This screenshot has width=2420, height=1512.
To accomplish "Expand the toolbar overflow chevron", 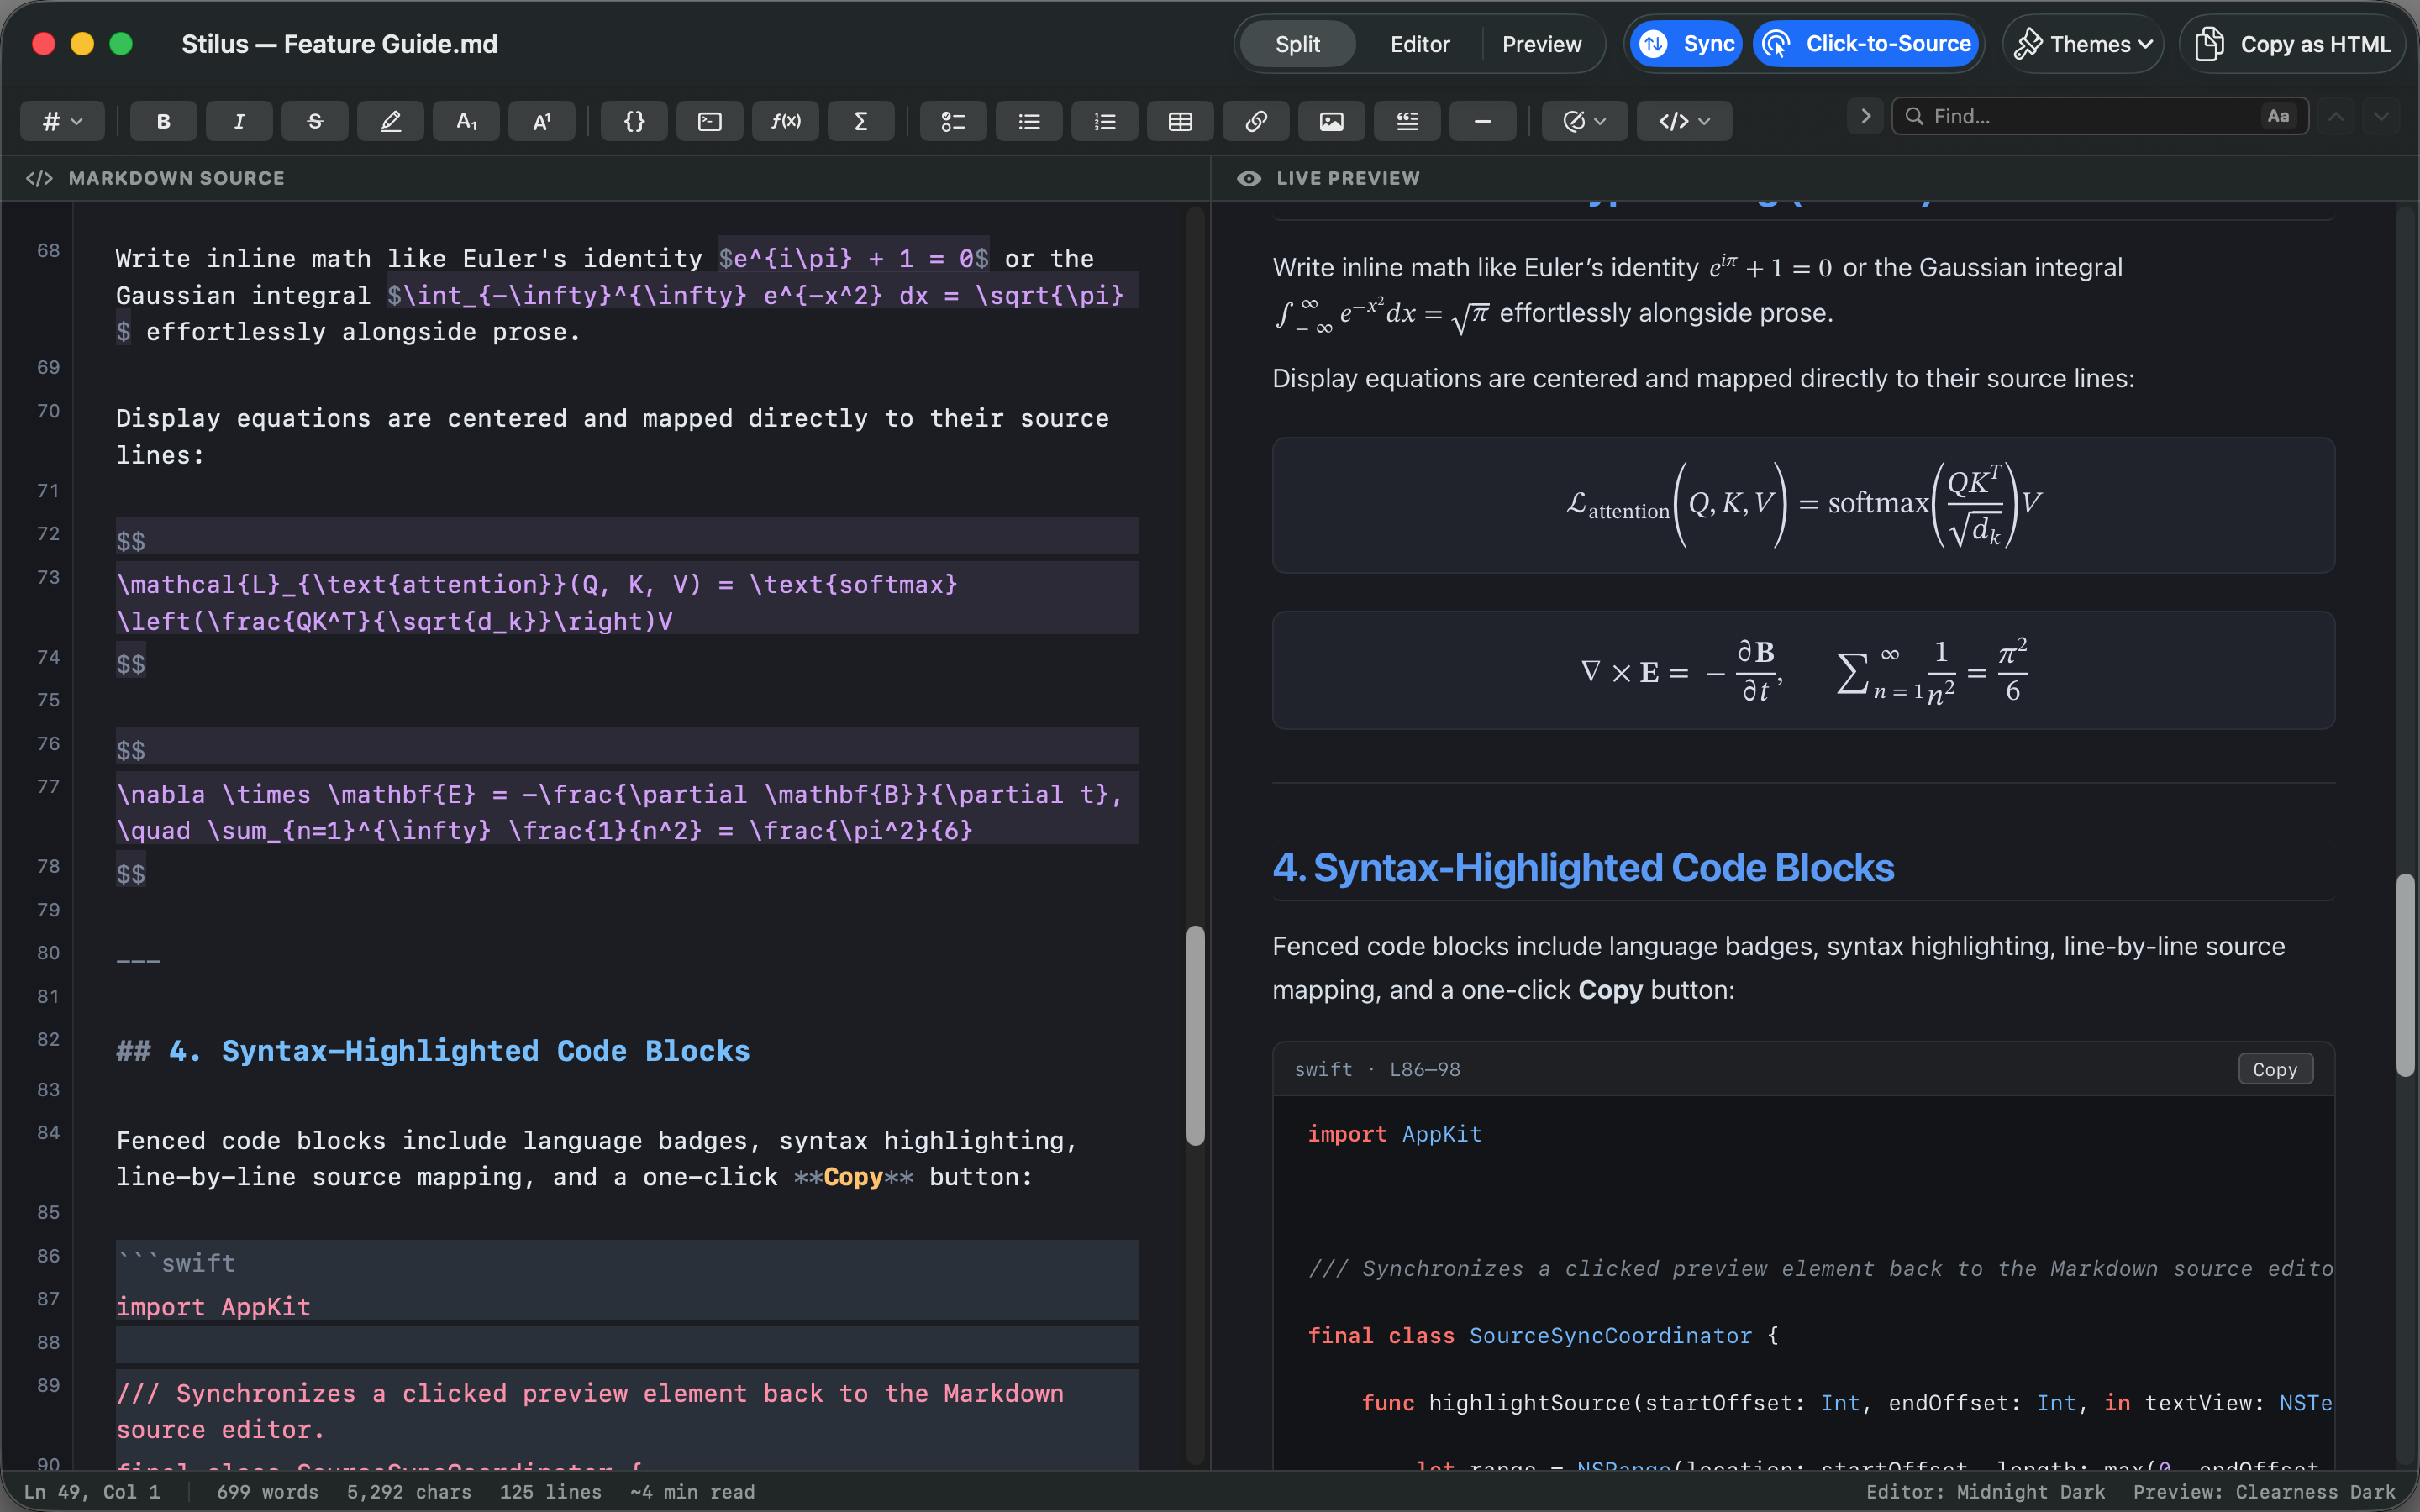I will [x=1865, y=116].
